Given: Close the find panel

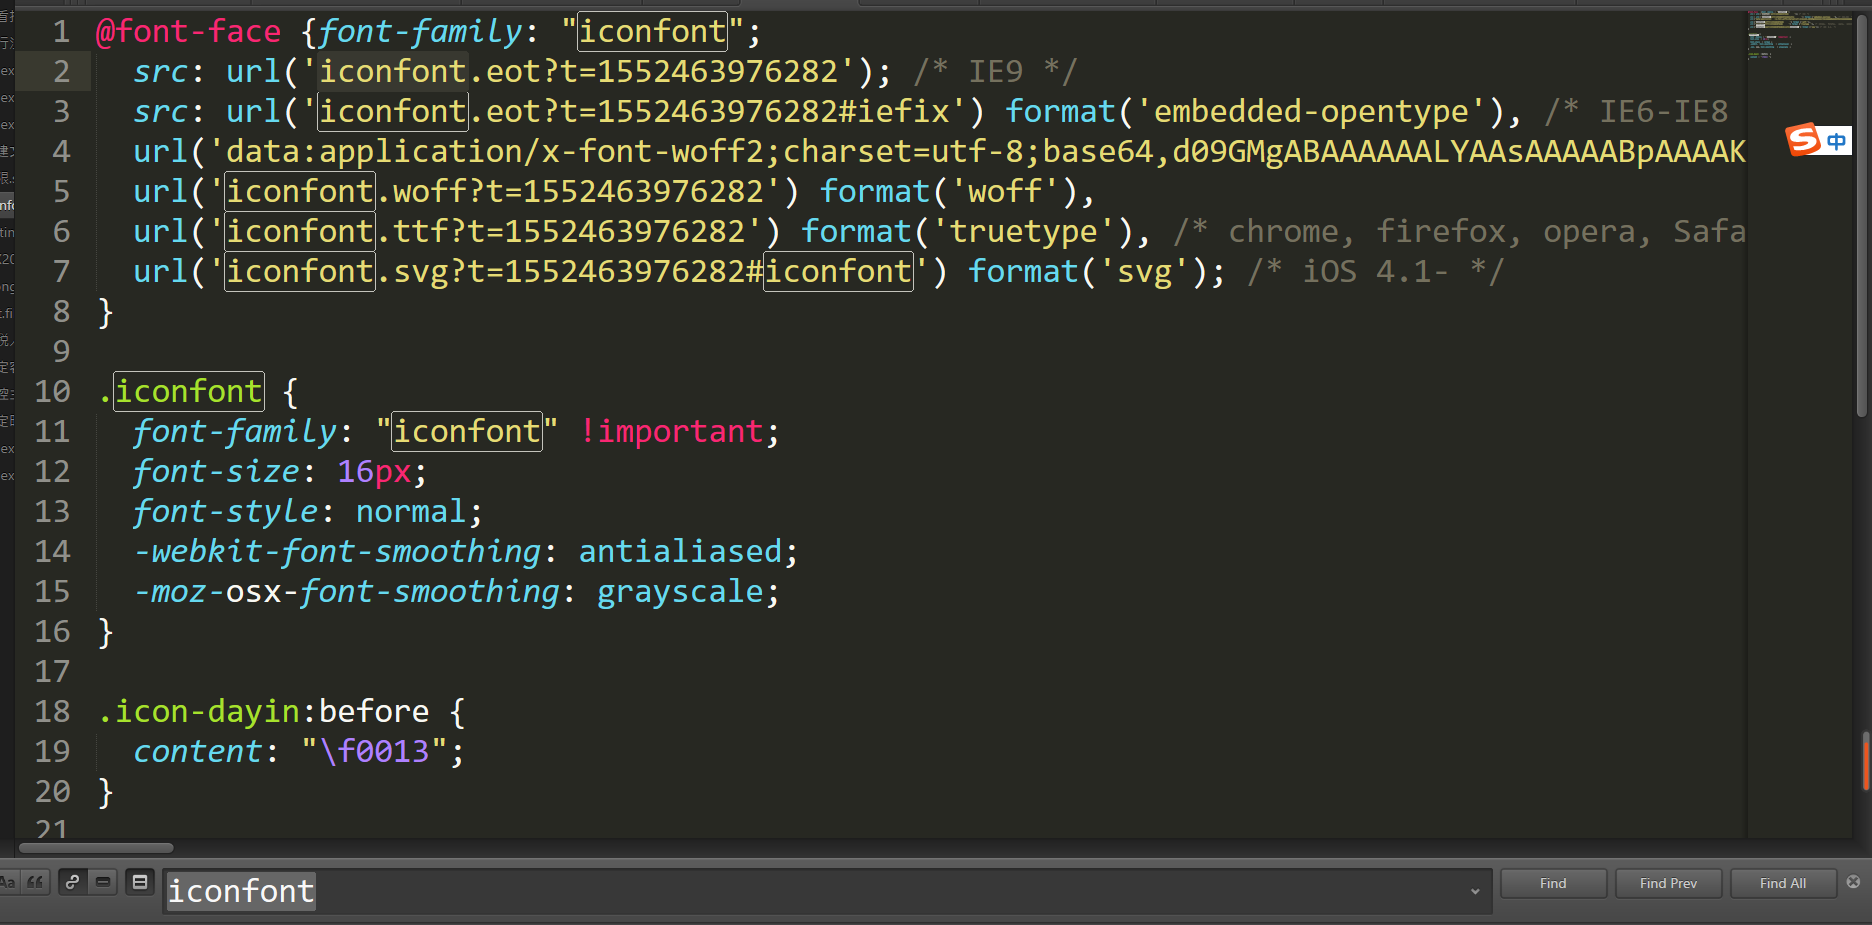Looking at the screenshot, I should (1853, 882).
